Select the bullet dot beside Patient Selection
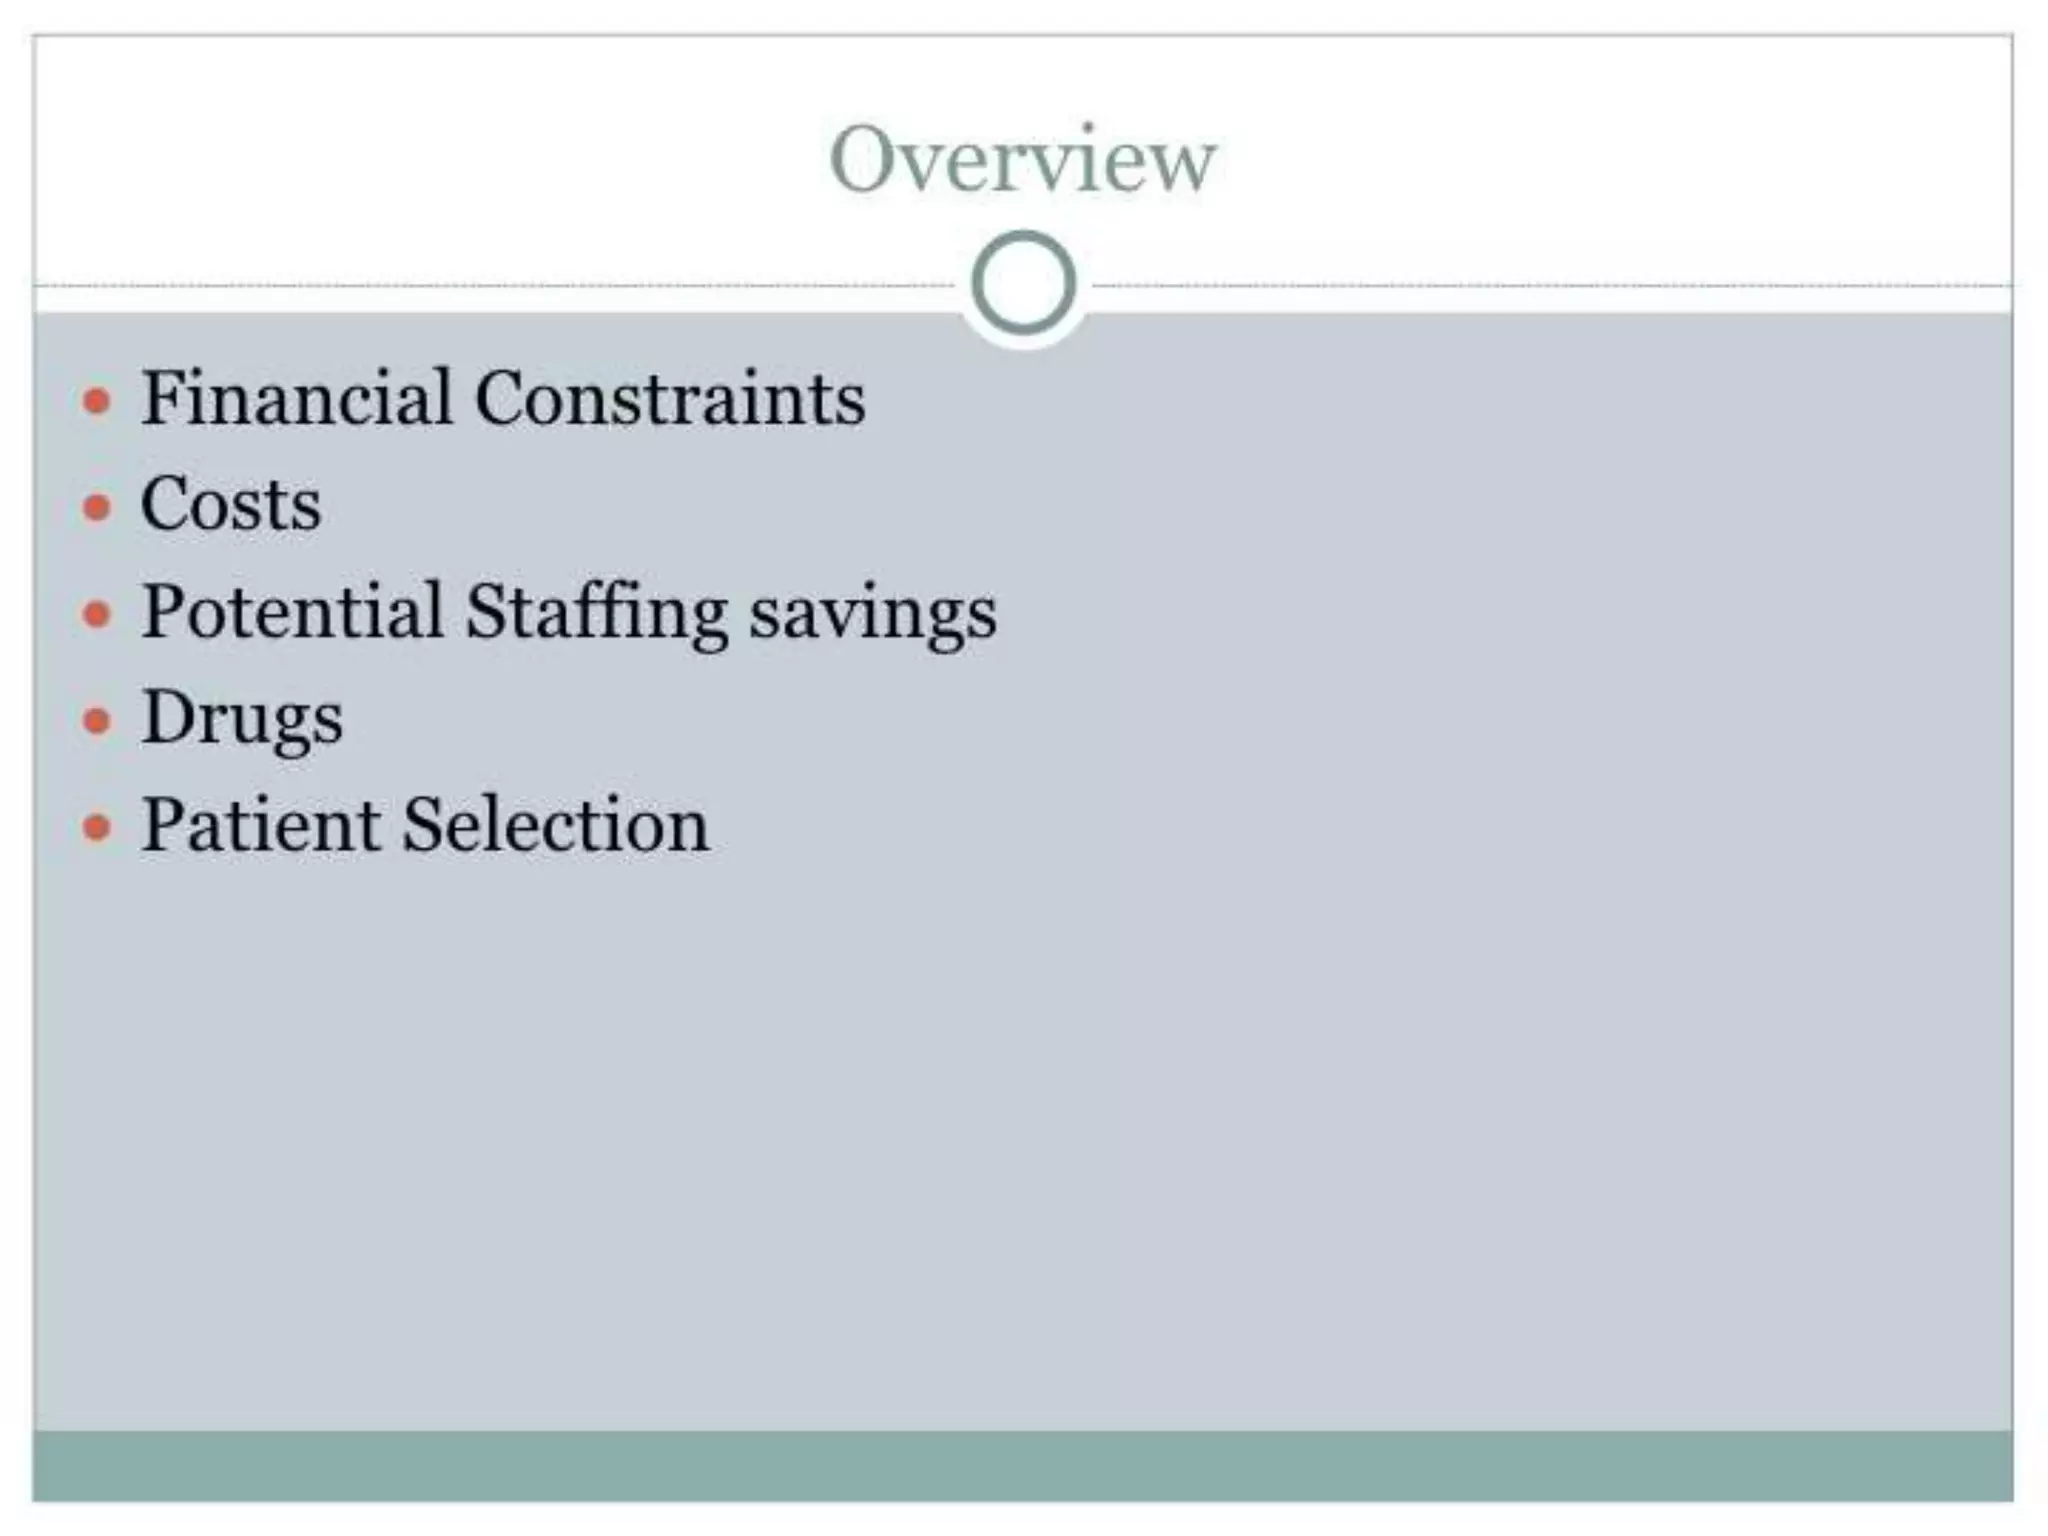The width and height of the screenshot is (2048, 1536). tap(96, 827)
